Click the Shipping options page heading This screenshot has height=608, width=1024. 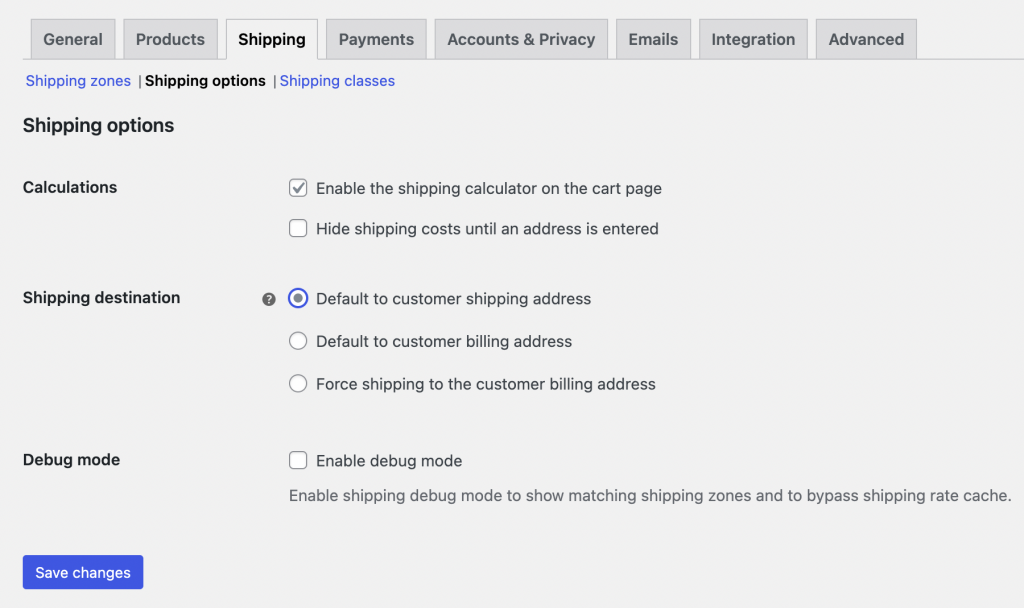[97, 125]
